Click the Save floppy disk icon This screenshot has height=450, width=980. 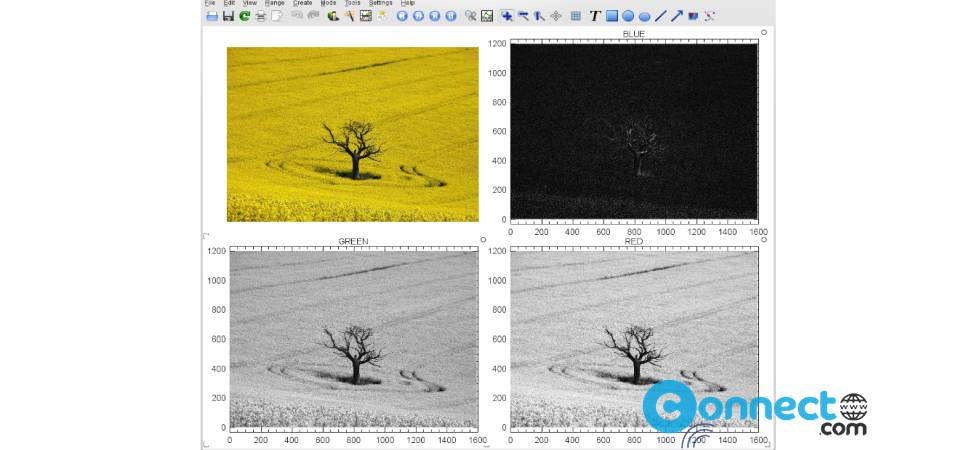[x=228, y=16]
